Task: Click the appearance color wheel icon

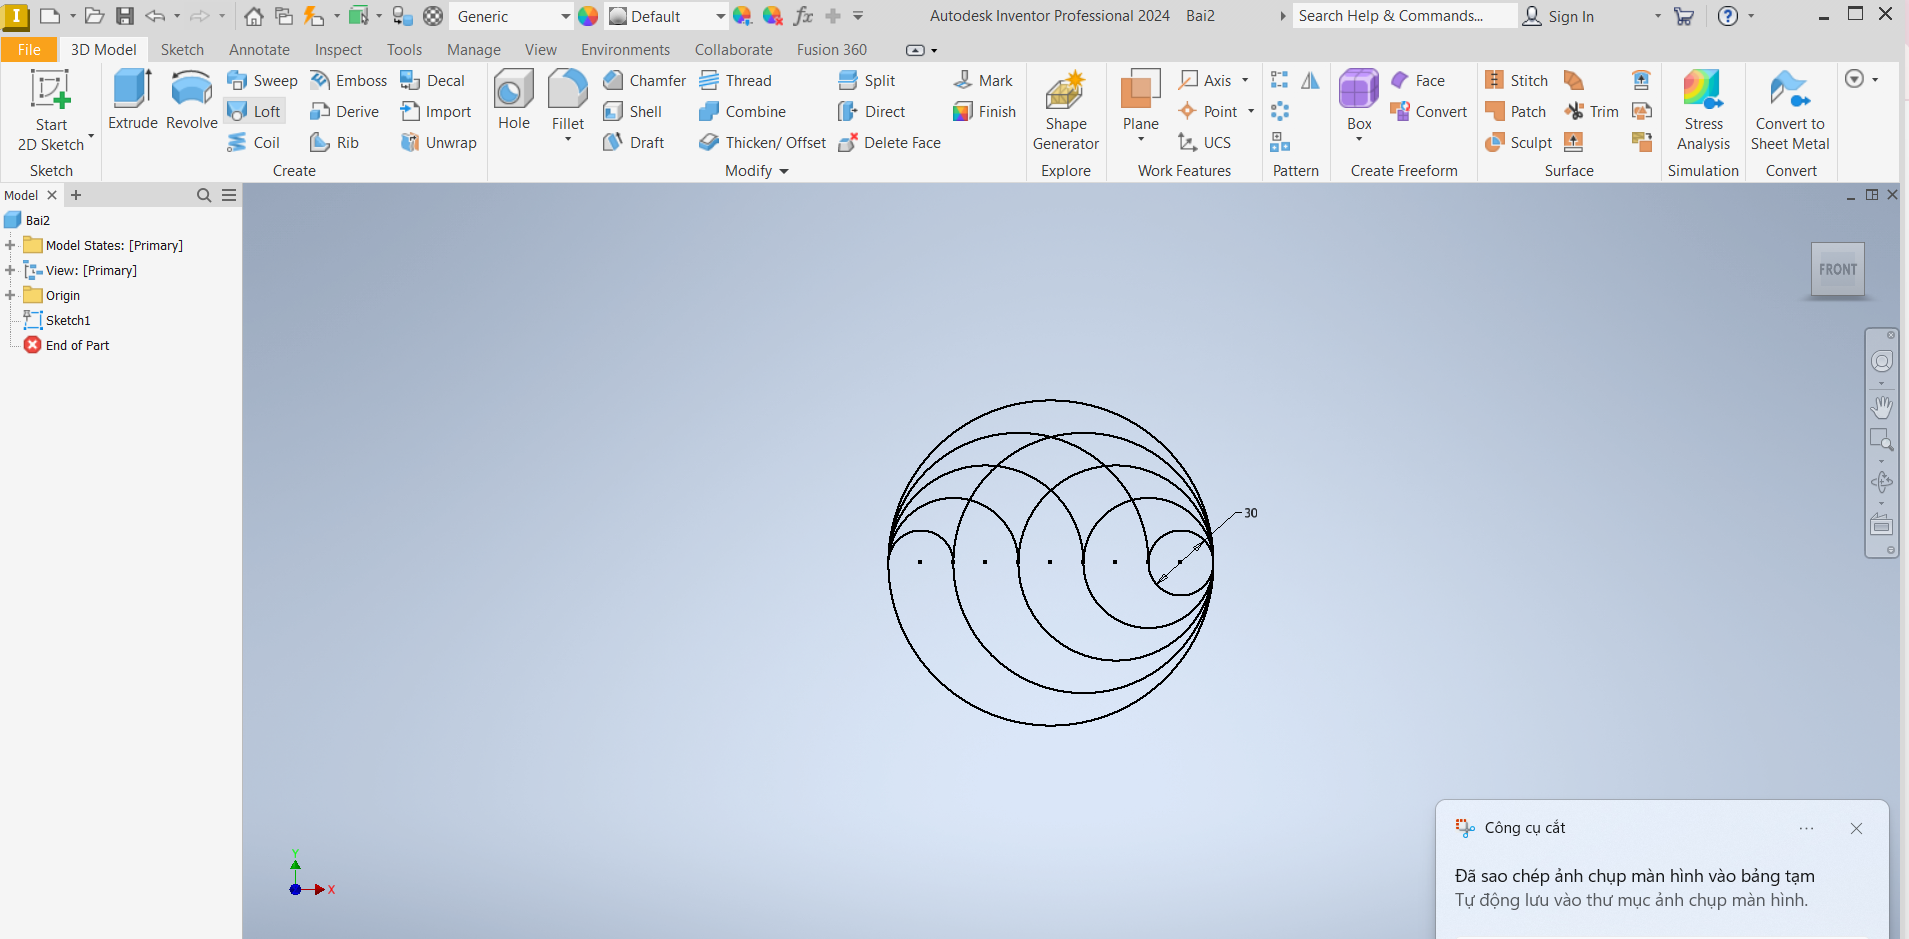Action: click(x=588, y=16)
